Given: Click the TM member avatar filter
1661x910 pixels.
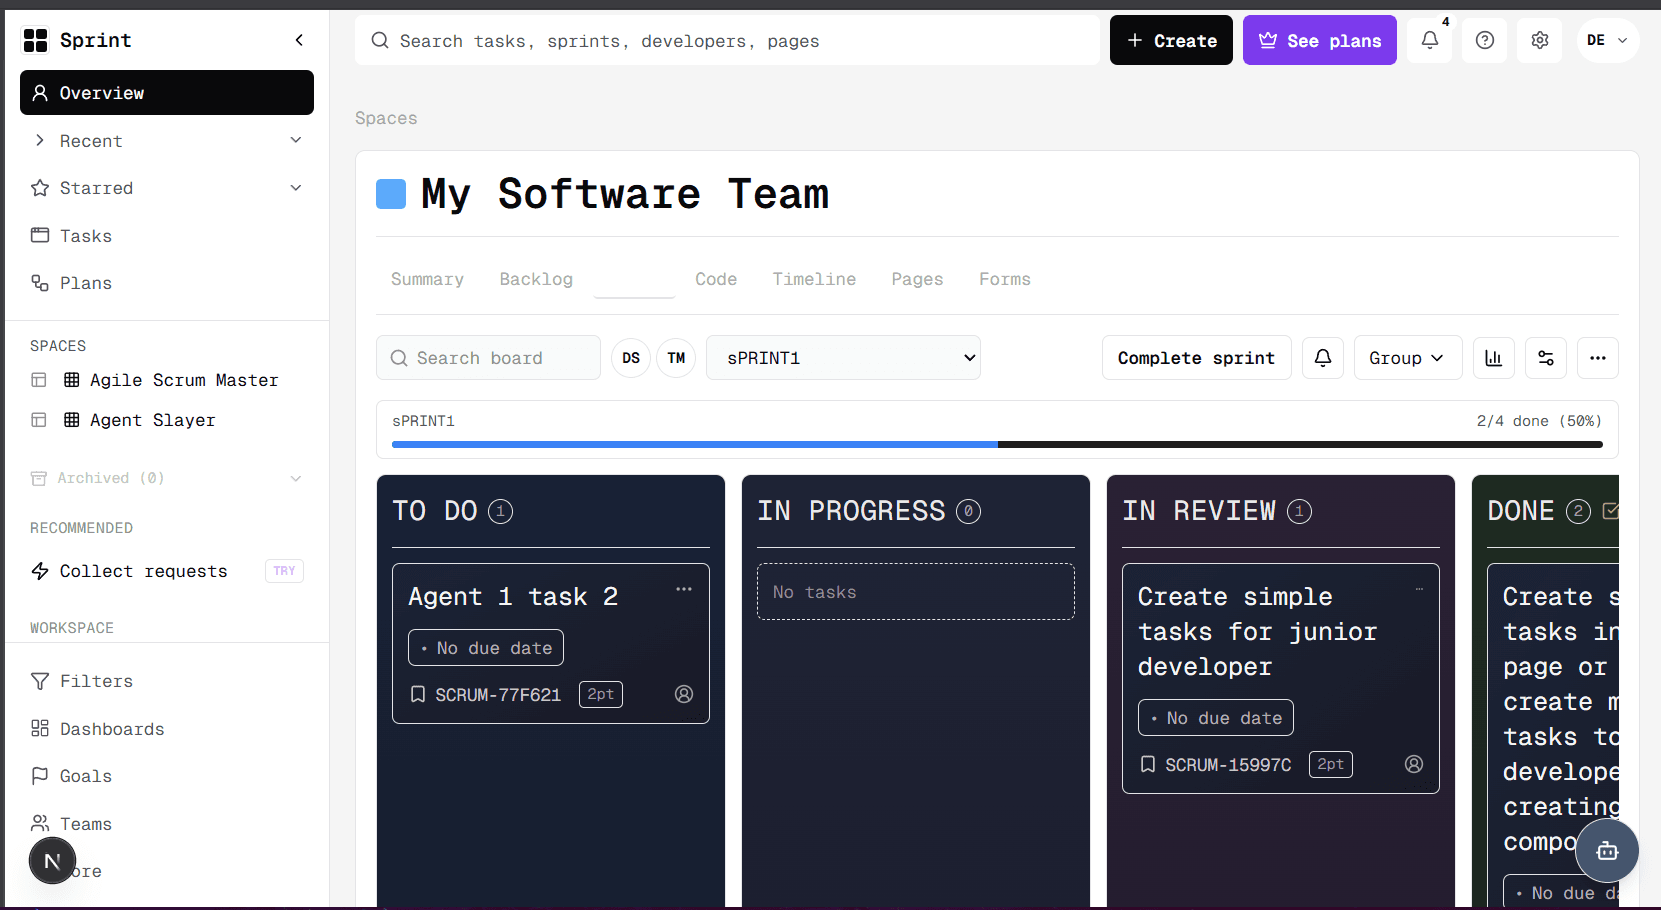Looking at the screenshot, I should pyautogui.click(x=677, y=358).
